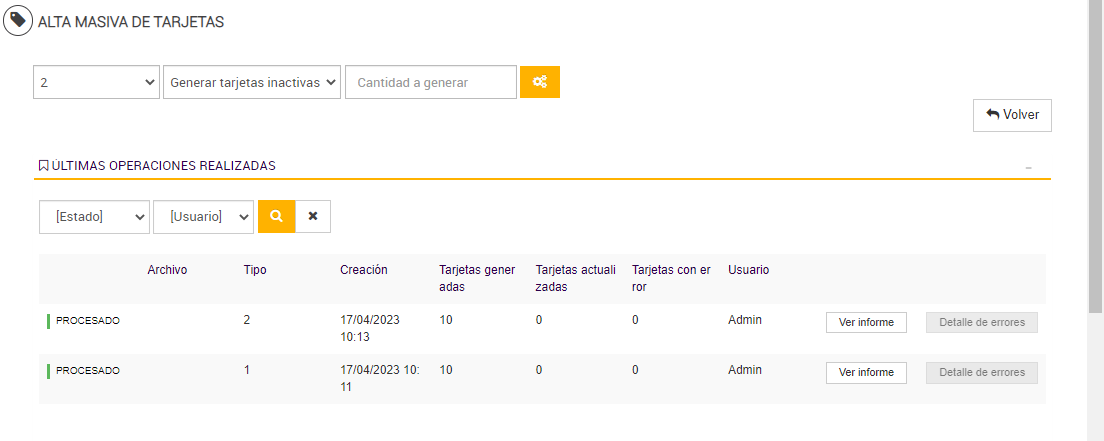Click the vertical page scrollbar
The image size is (1104, 441).
(x=1096, y=150)
